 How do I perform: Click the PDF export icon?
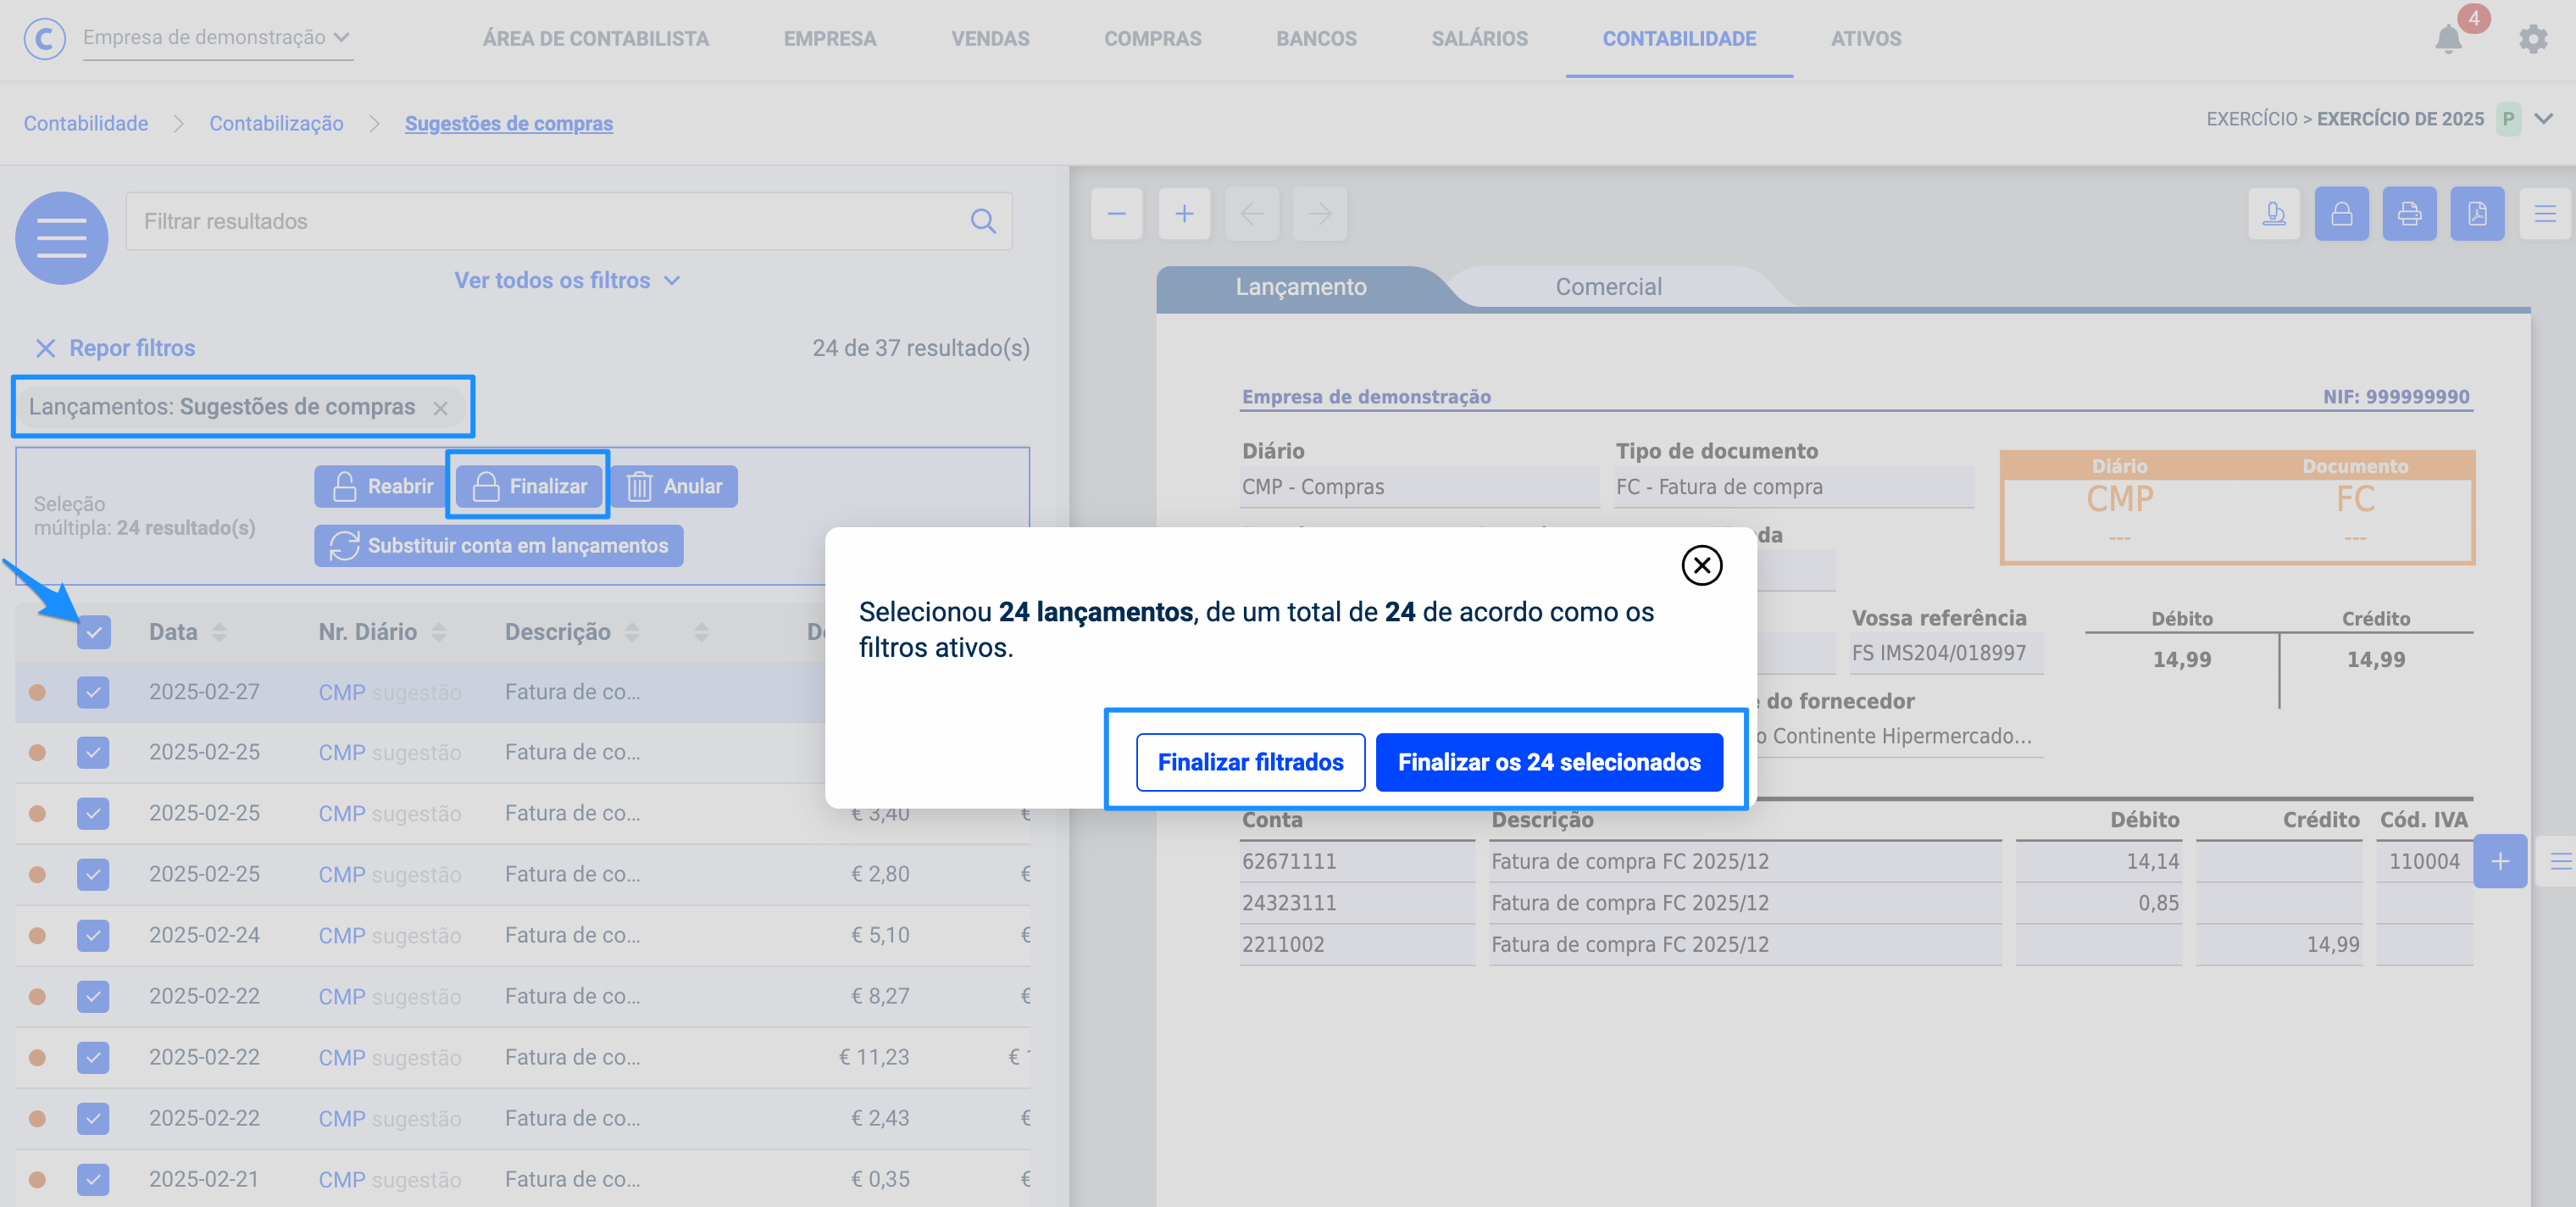tap(2476, 213)
